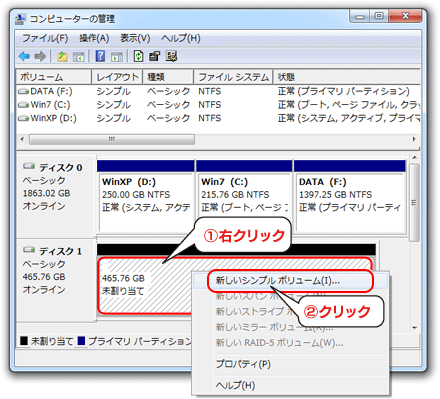Sort by ボリューム column header
440x399 pixels.
54,77
